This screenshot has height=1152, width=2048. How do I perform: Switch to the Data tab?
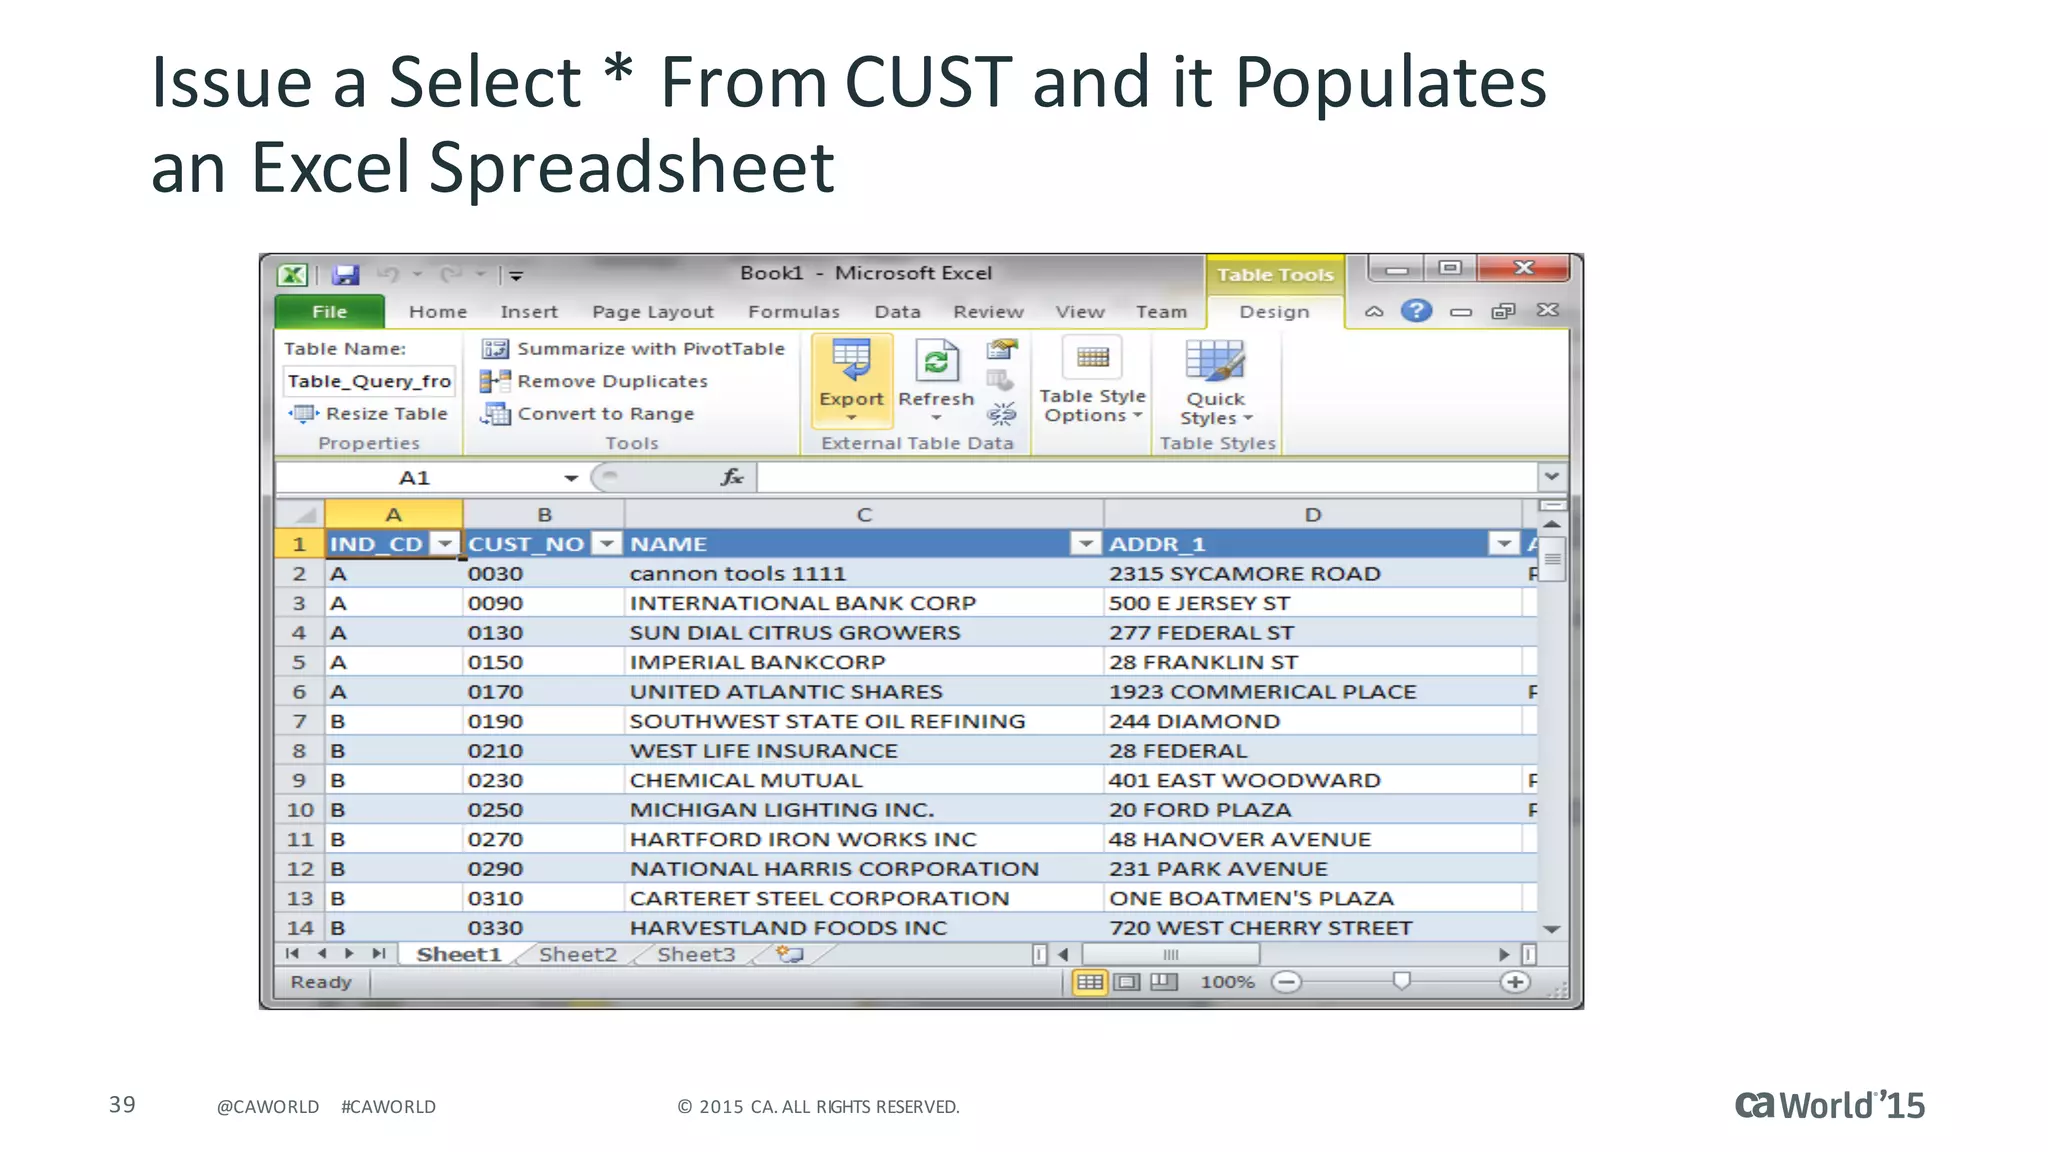pos(897,312)
